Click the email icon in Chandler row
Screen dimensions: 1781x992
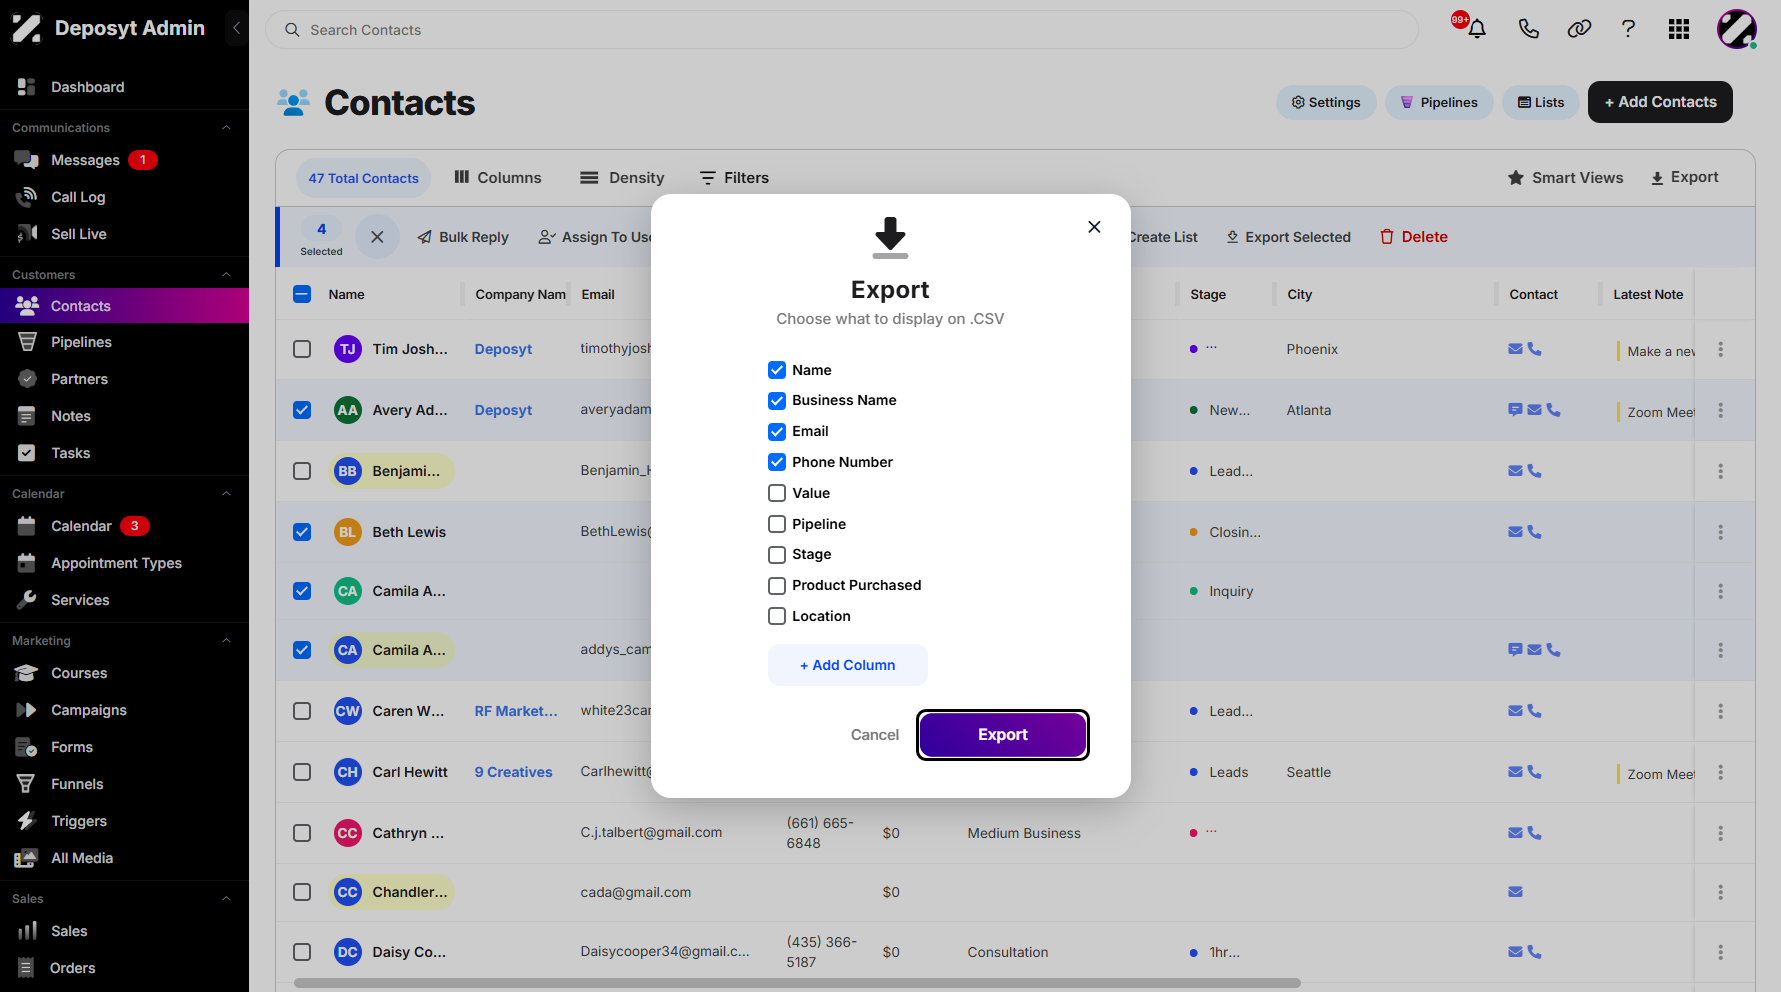1515,892
